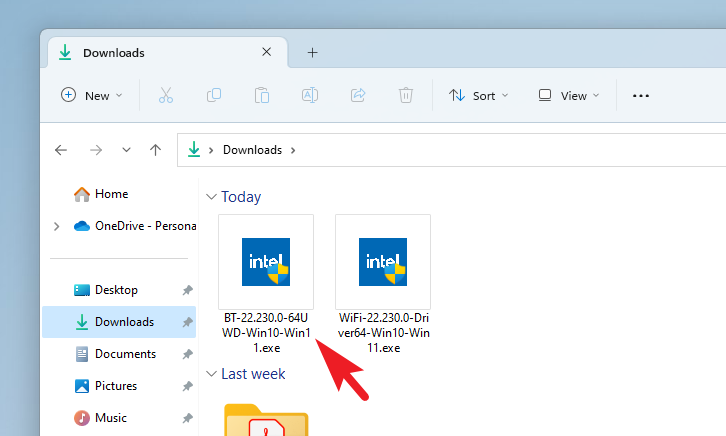The width and height of the screenshot is (726, 436).
Task: Open Music in the sidebar
Action: coord(119,417)
